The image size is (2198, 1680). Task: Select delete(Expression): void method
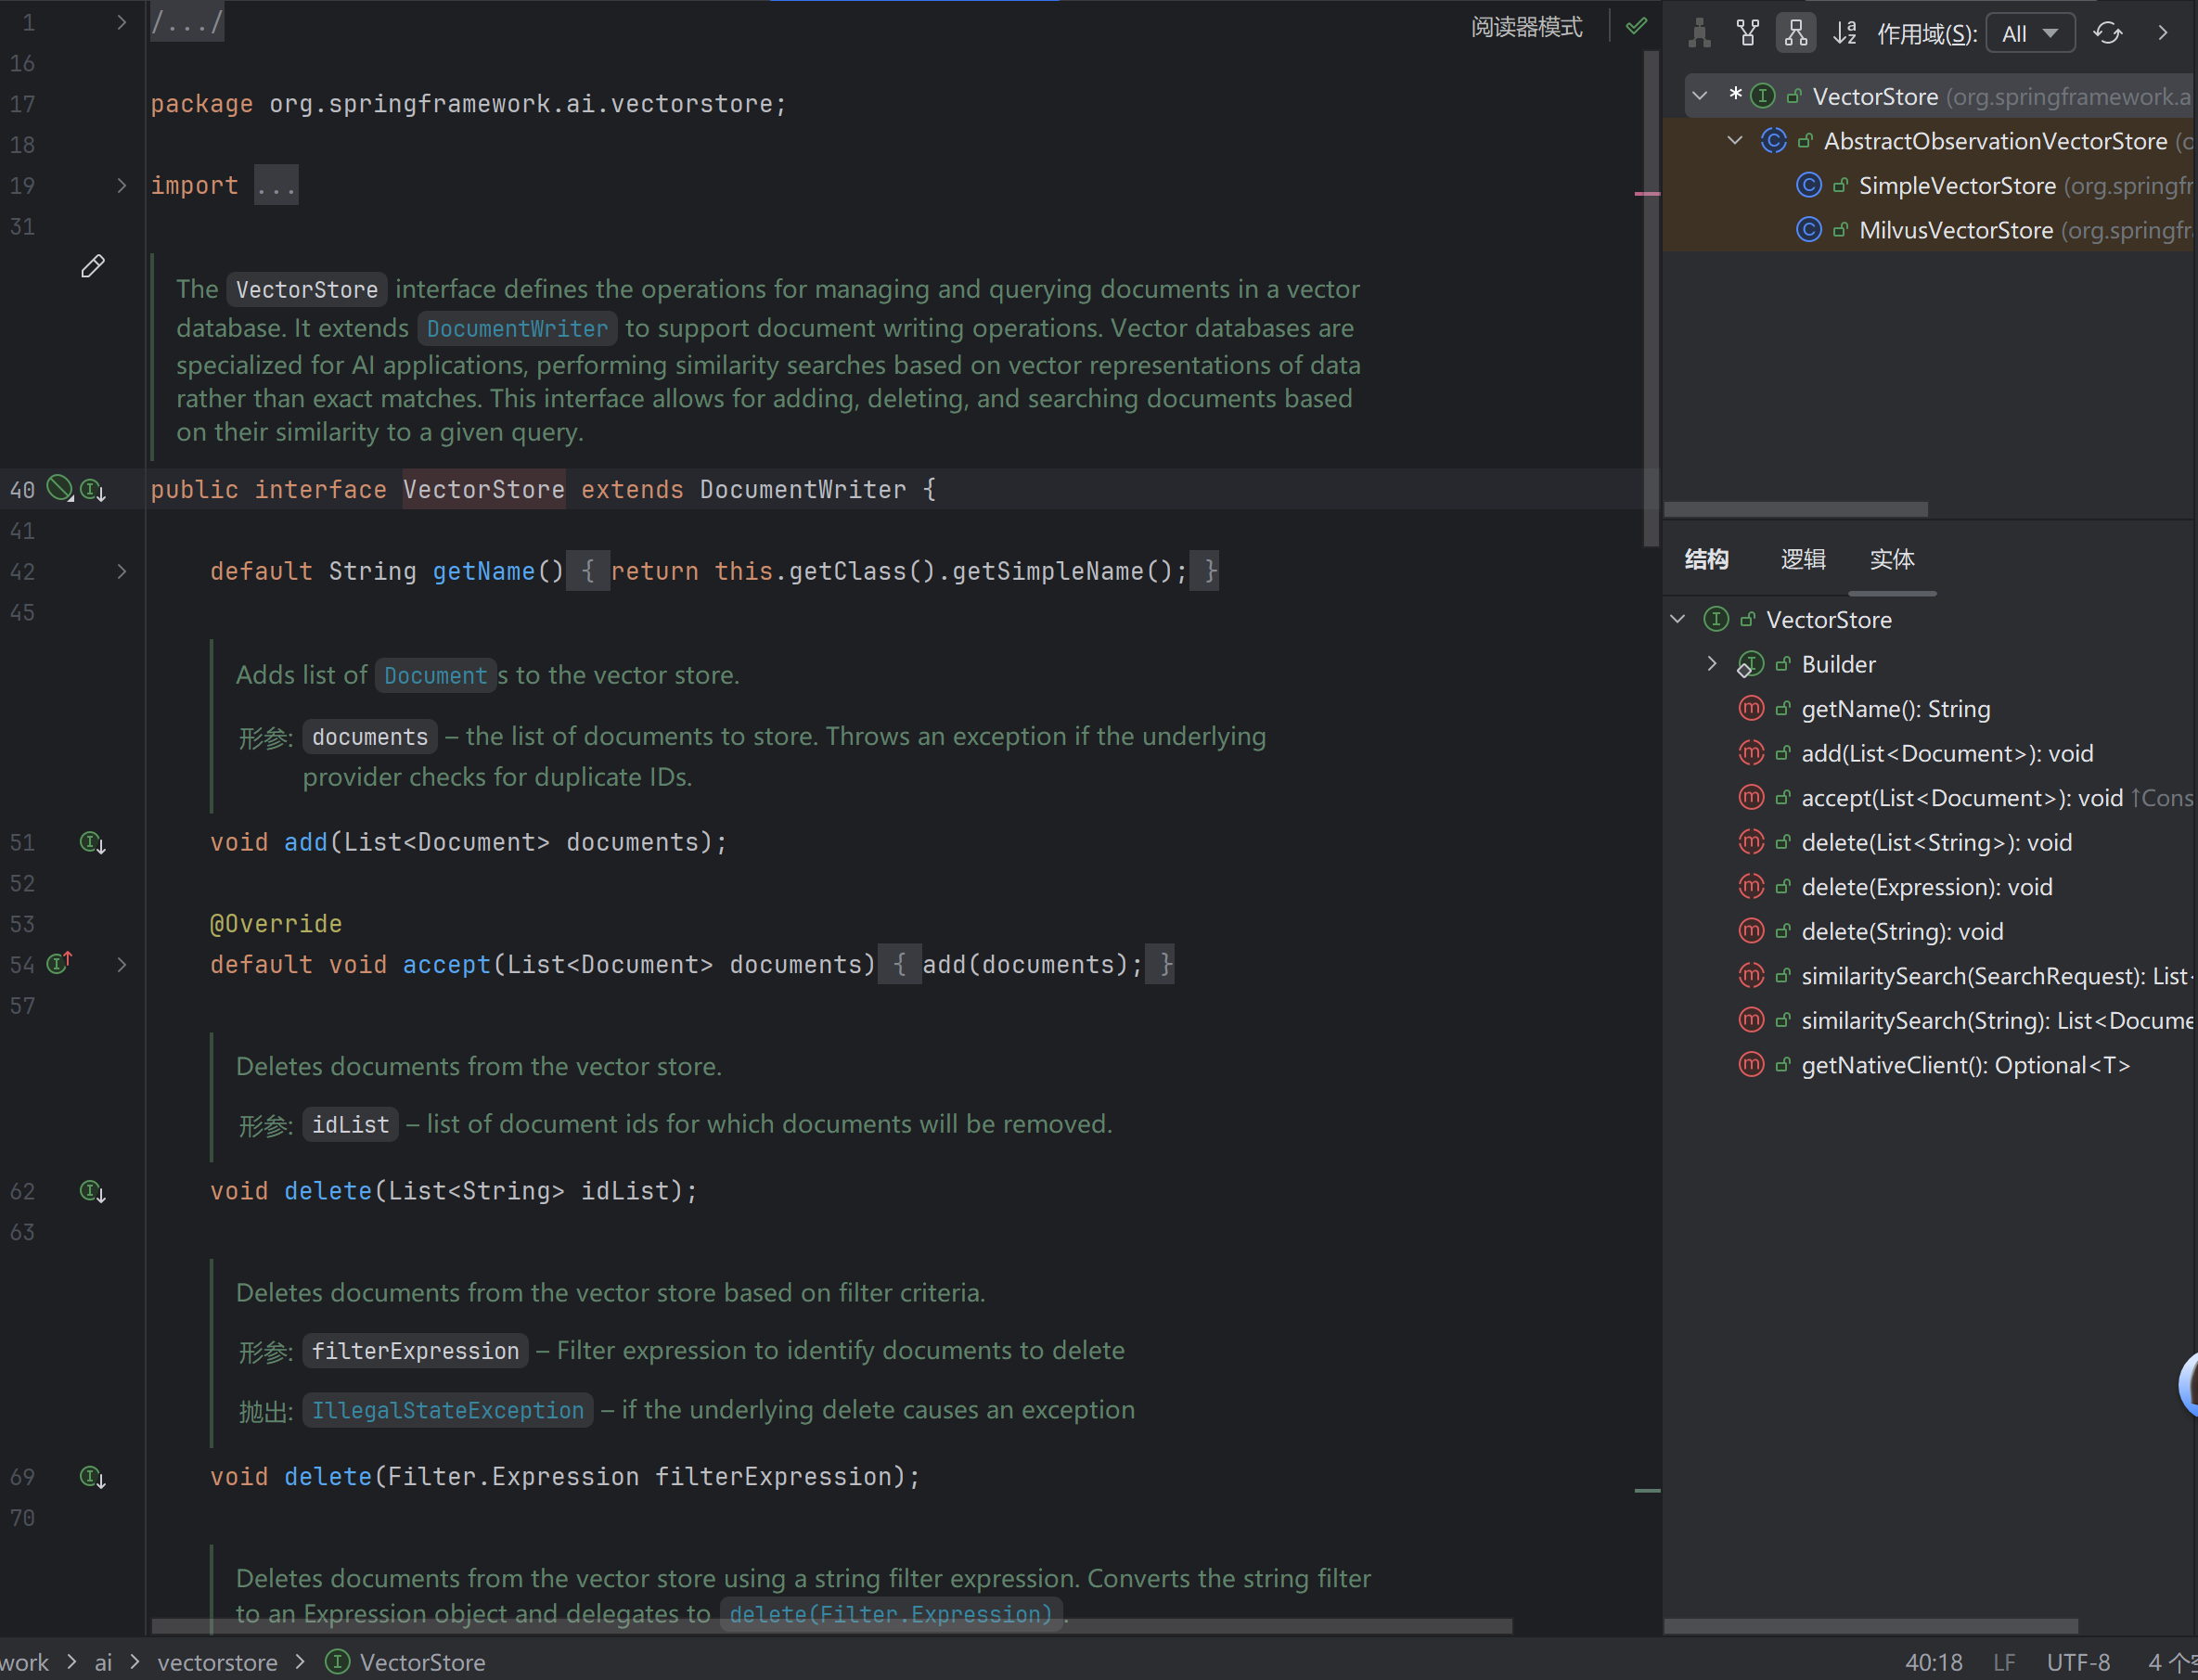point(1926,887)
